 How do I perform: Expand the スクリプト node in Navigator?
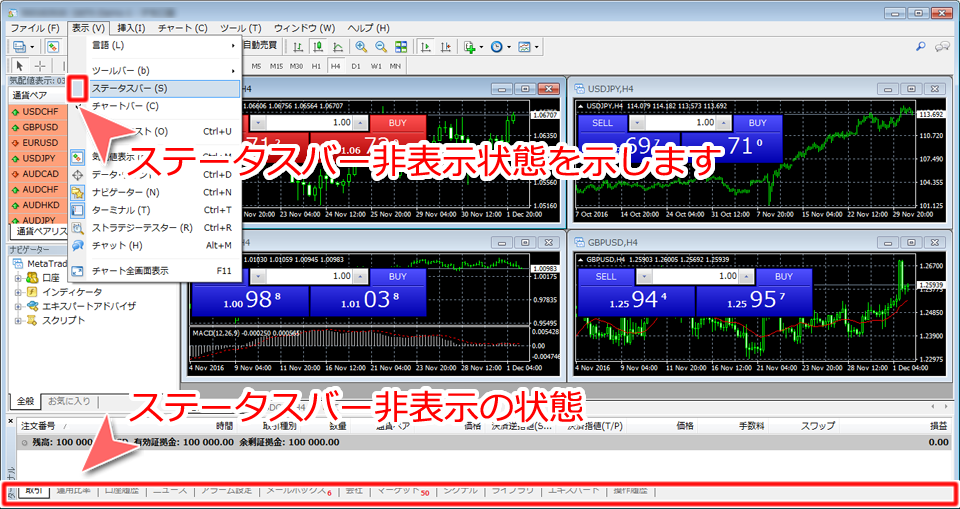tap(18, 320)
